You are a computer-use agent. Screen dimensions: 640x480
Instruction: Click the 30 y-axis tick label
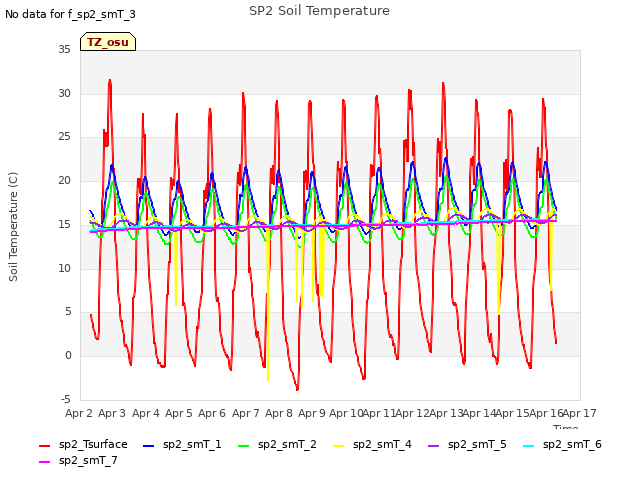64,93
